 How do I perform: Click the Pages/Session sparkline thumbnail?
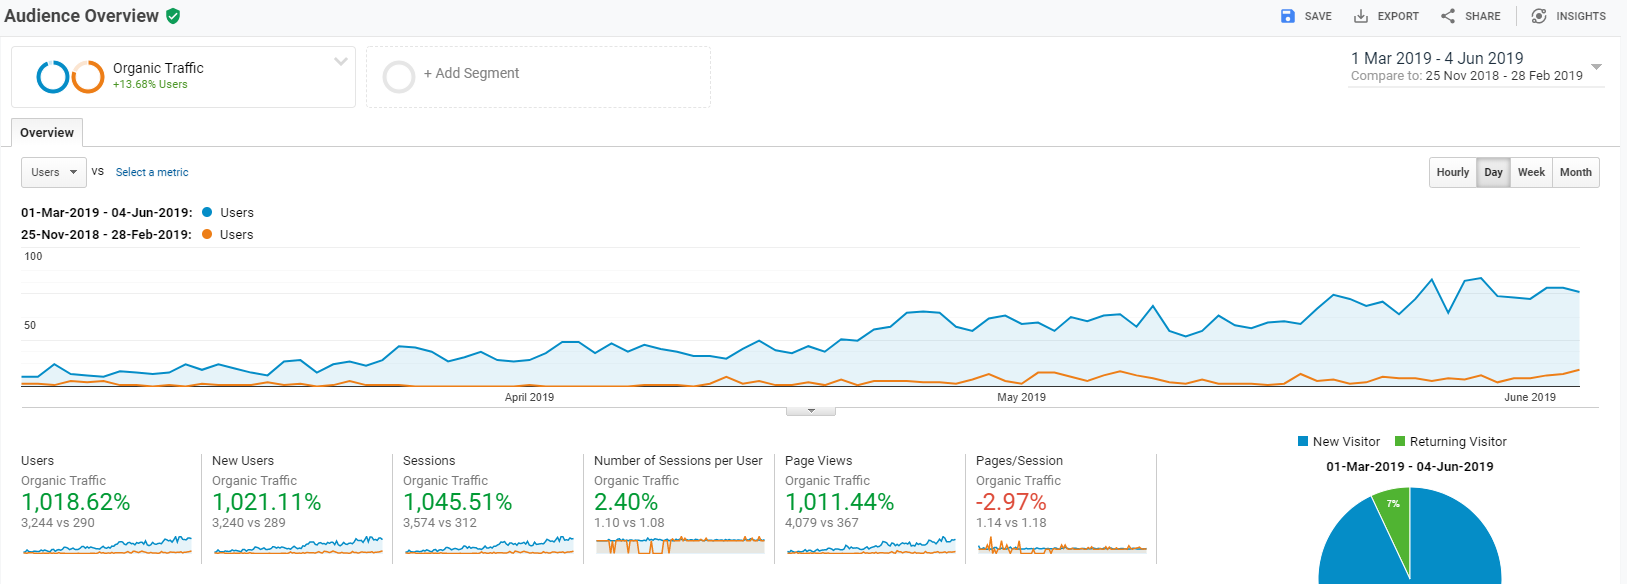tap(1062, 545)
